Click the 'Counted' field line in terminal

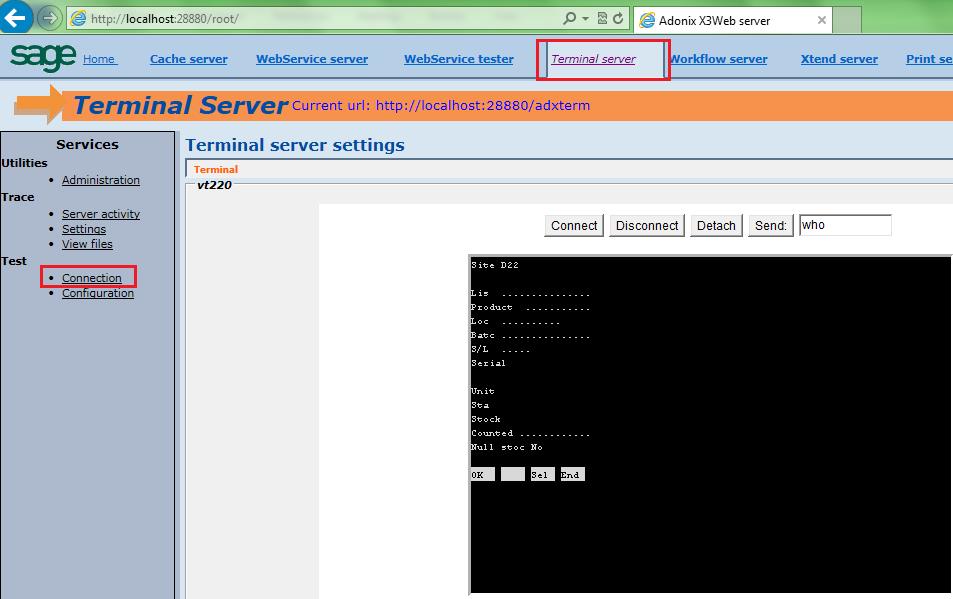pos(530,433)
